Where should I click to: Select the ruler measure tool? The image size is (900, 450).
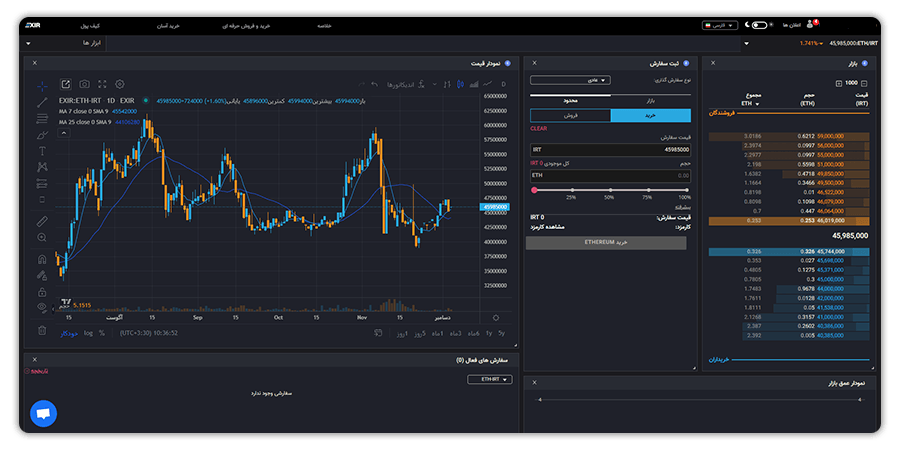pos(42,221)
